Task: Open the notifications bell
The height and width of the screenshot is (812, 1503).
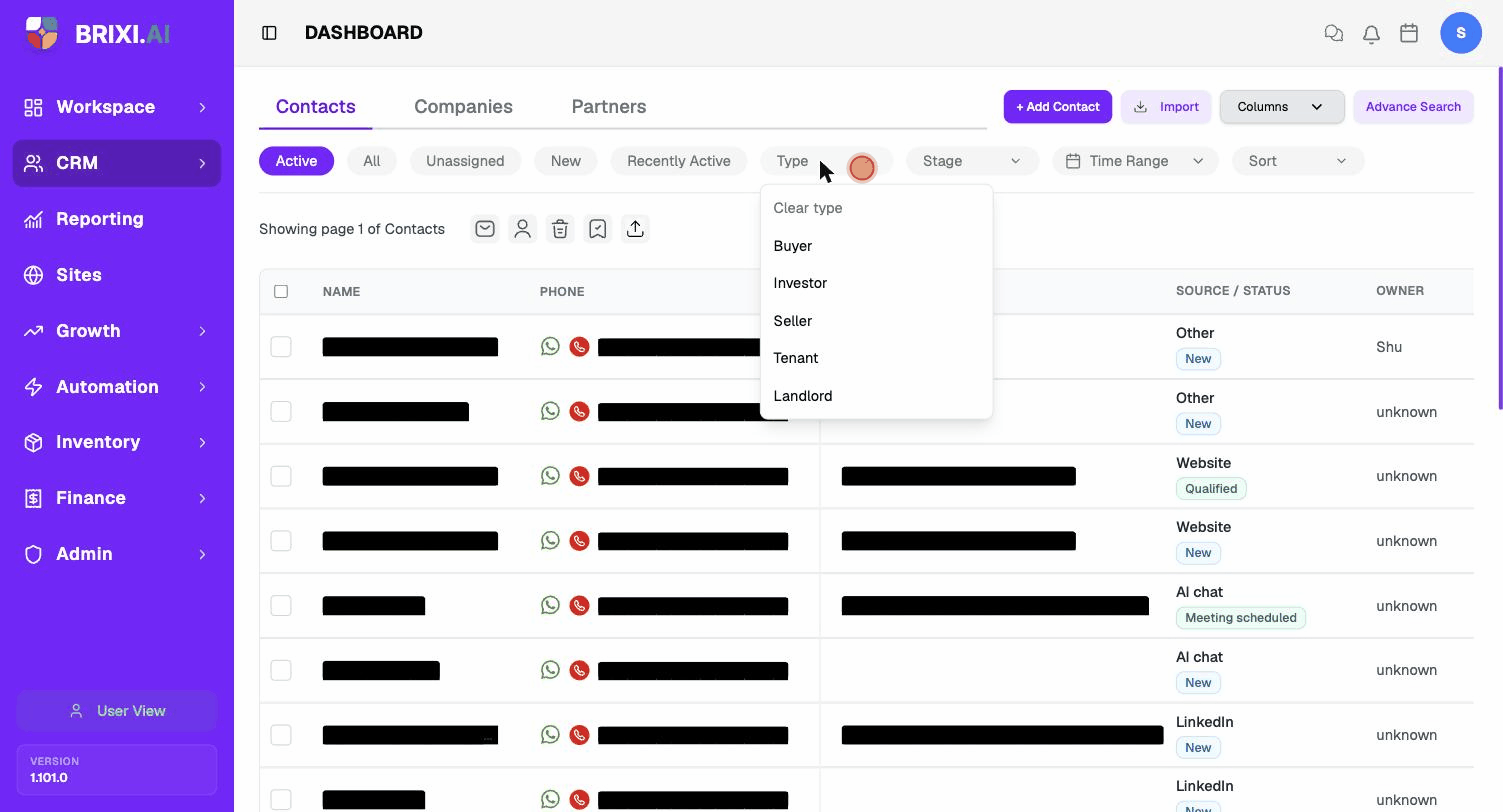Action: tap(1371, 33)
